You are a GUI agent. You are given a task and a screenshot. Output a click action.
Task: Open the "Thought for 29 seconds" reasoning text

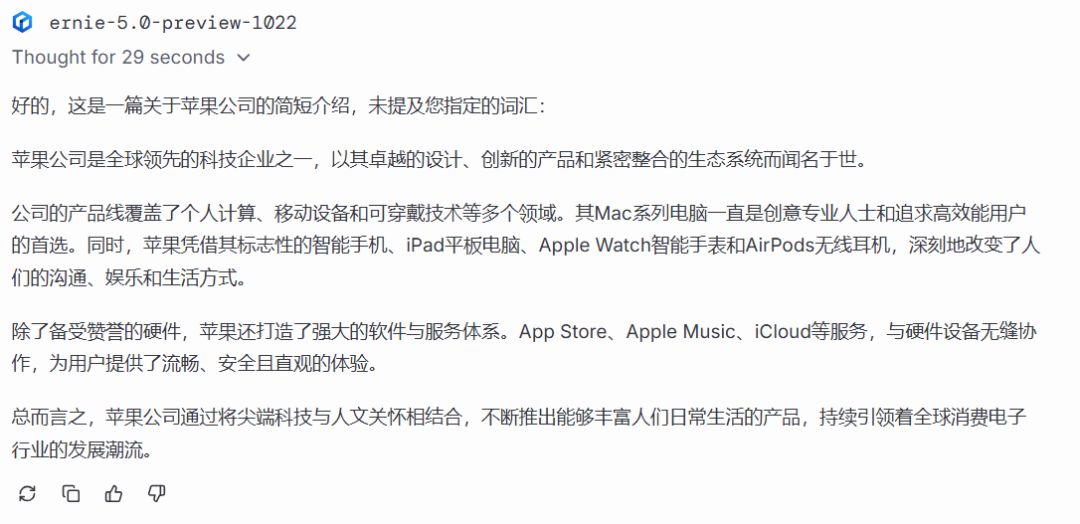pyautogui.click(x=118, y=57)
